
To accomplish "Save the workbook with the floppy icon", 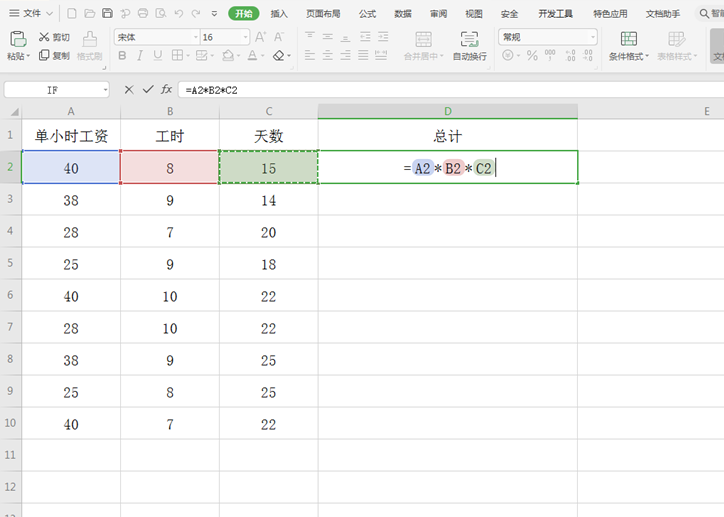I will click(x=107, y=13).
